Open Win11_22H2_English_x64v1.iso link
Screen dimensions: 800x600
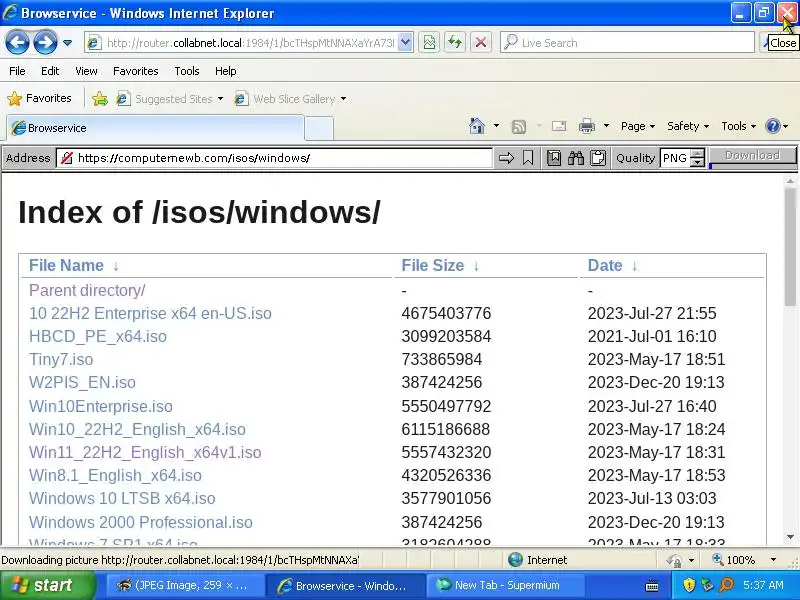[145, 452]
